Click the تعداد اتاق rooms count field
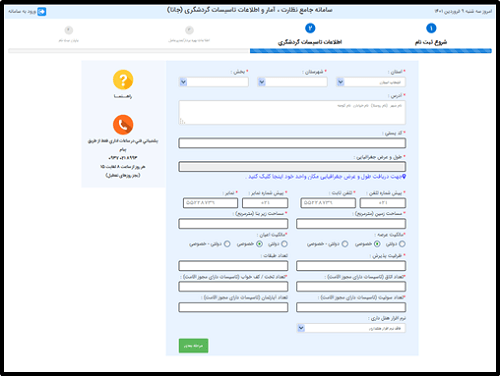Image resolution: width=500 pixels, height=376 pixels. pyautogui.click(x=351, y=287)
